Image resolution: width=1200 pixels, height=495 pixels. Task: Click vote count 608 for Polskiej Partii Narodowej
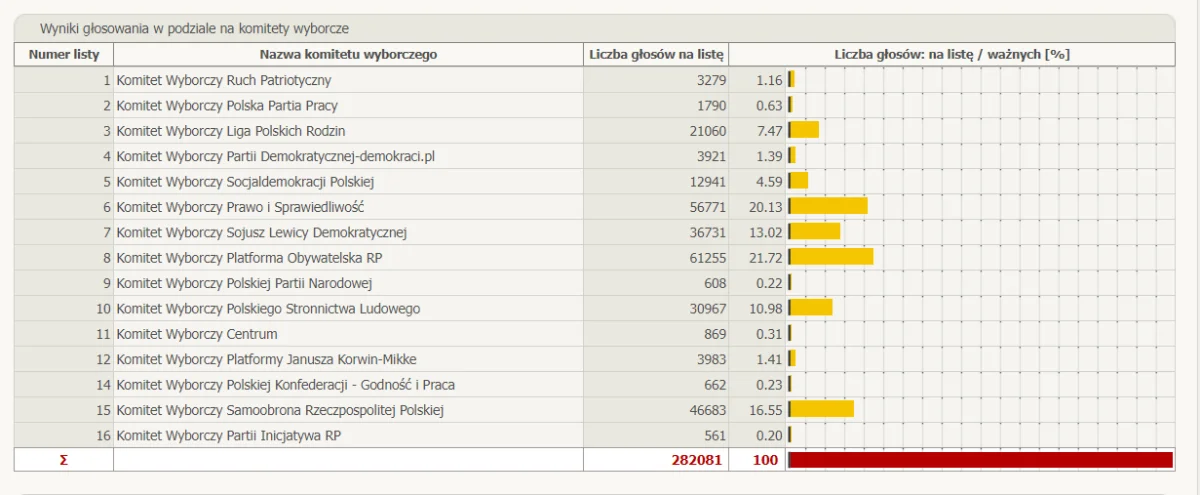[x=715, y=283]
